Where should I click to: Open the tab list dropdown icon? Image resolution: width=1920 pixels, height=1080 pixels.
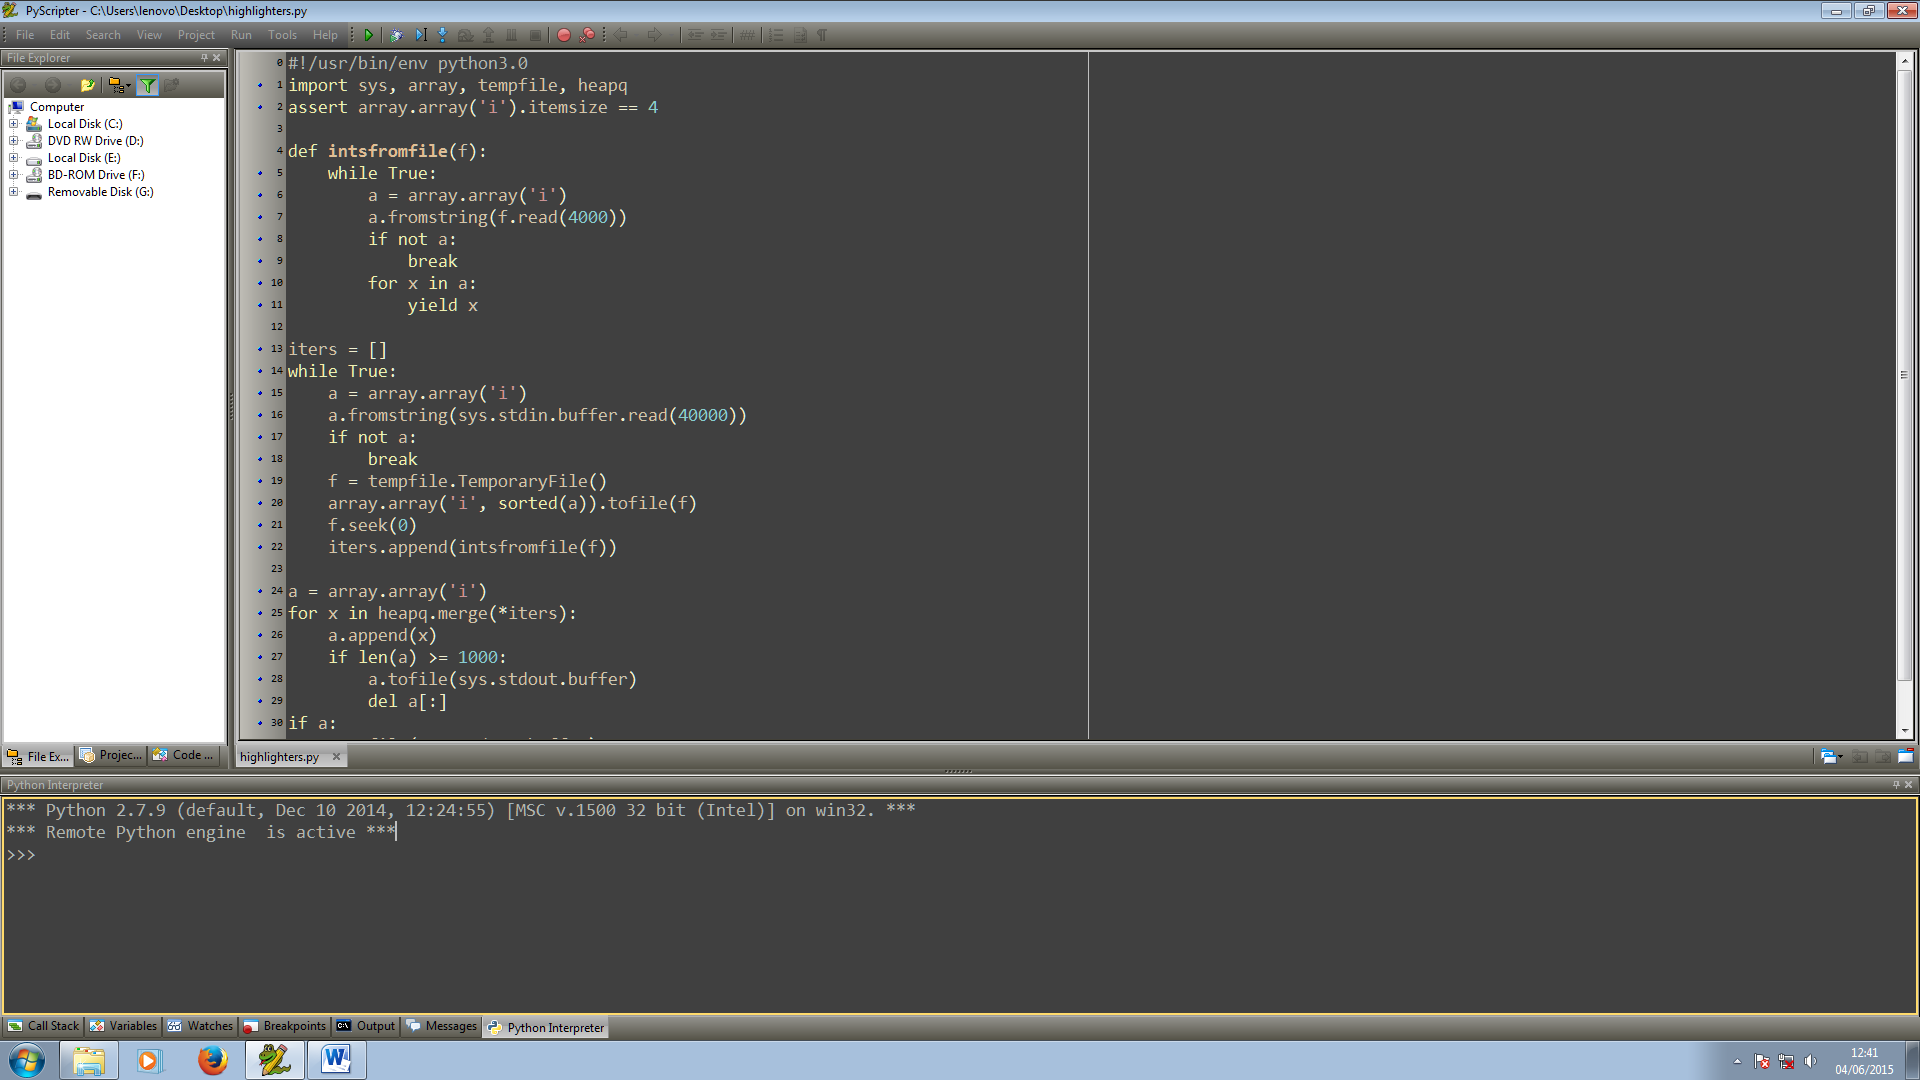pyautogui.click(x=1831, y=757)
